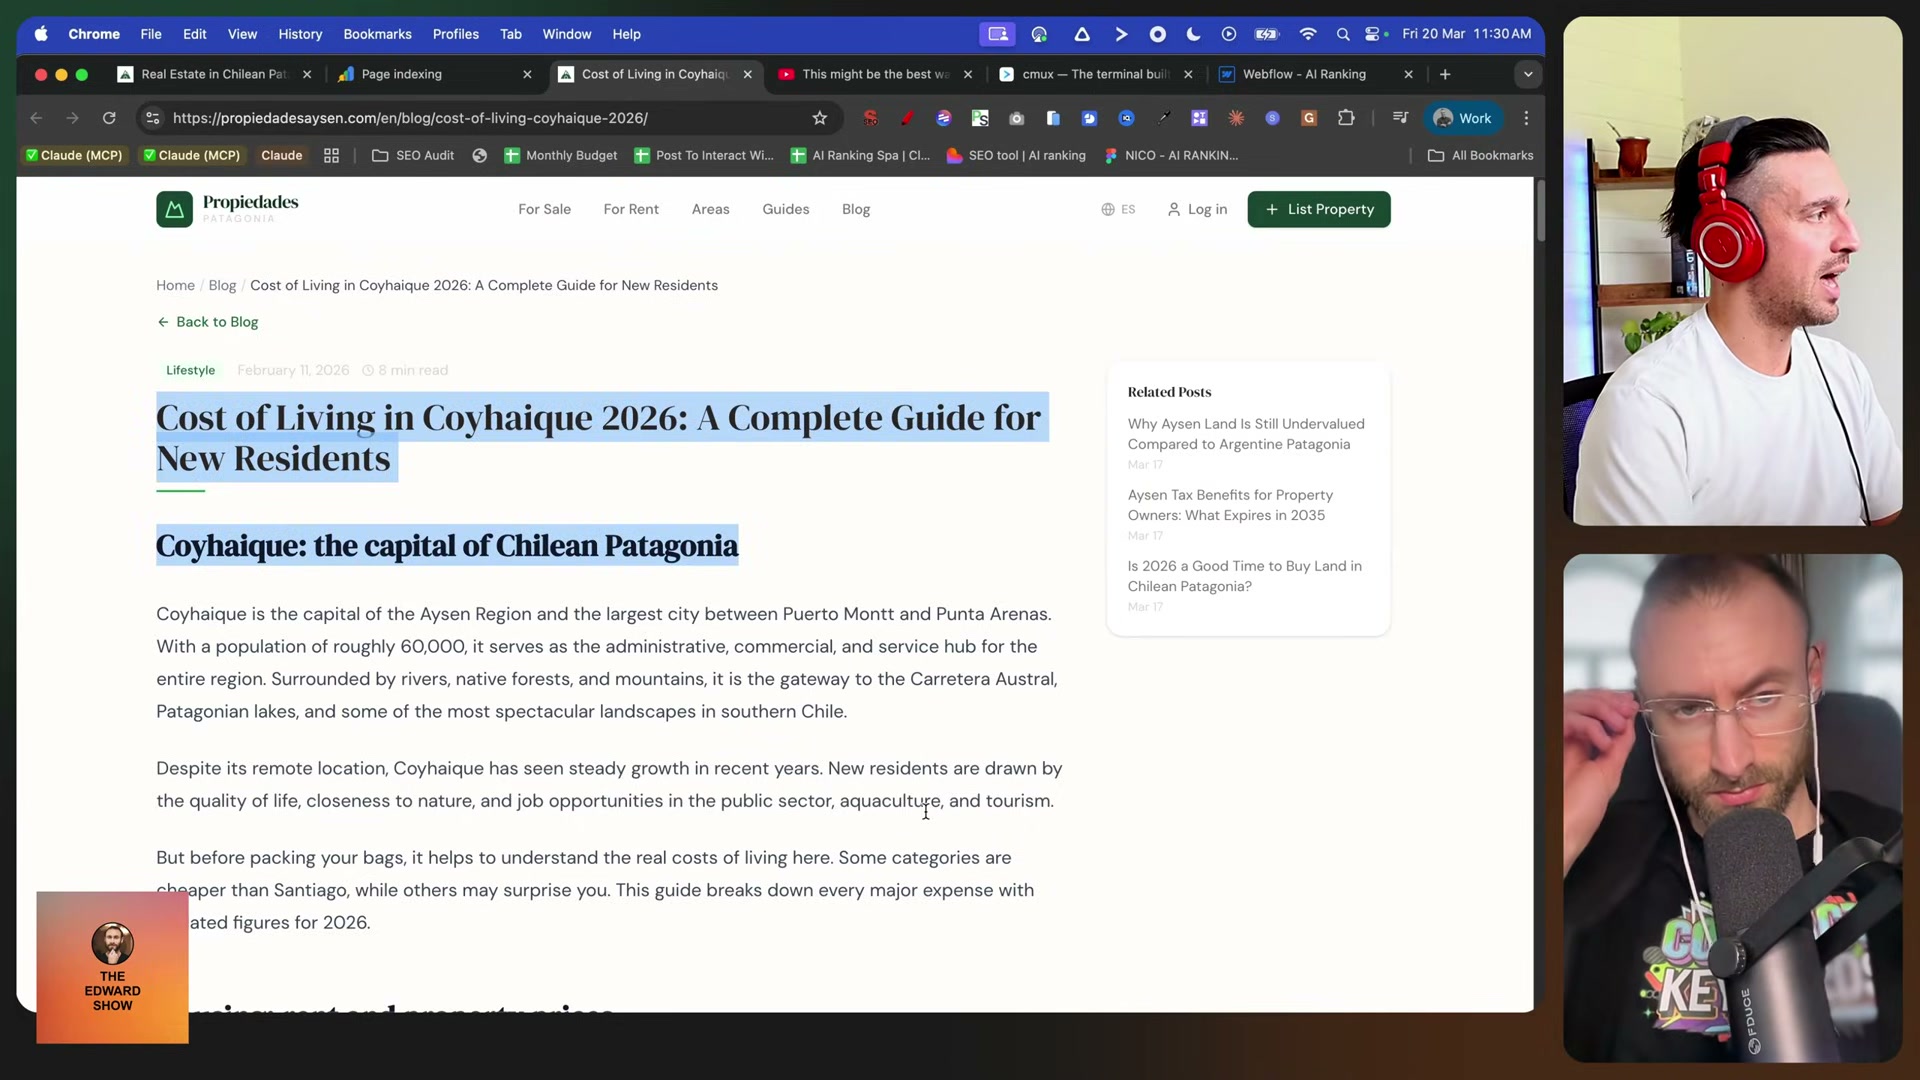Open the Extensions puzzle piece icon

coord(1347,118)
